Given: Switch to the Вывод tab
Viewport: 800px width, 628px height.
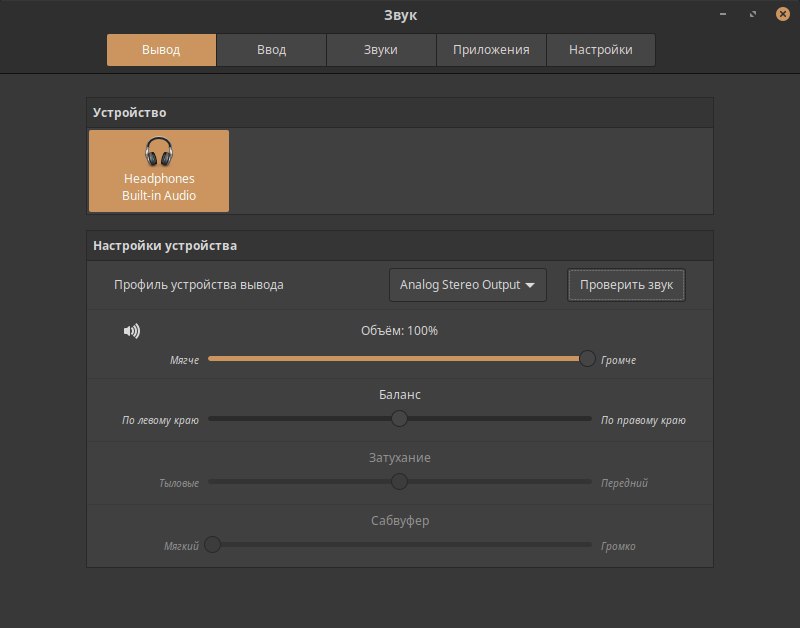Looking at the screenshot, I should [161, 50].
